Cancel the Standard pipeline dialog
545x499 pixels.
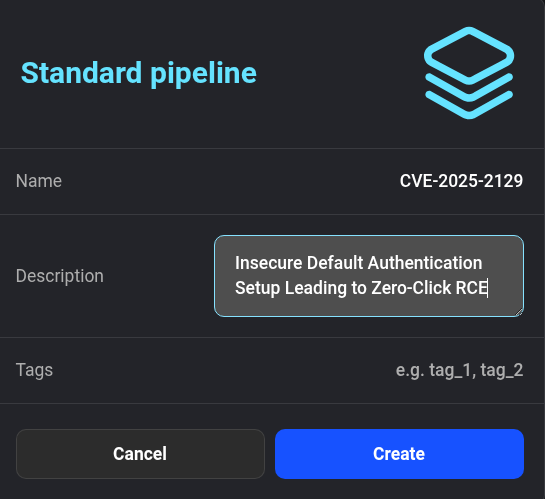pos(140,454)
